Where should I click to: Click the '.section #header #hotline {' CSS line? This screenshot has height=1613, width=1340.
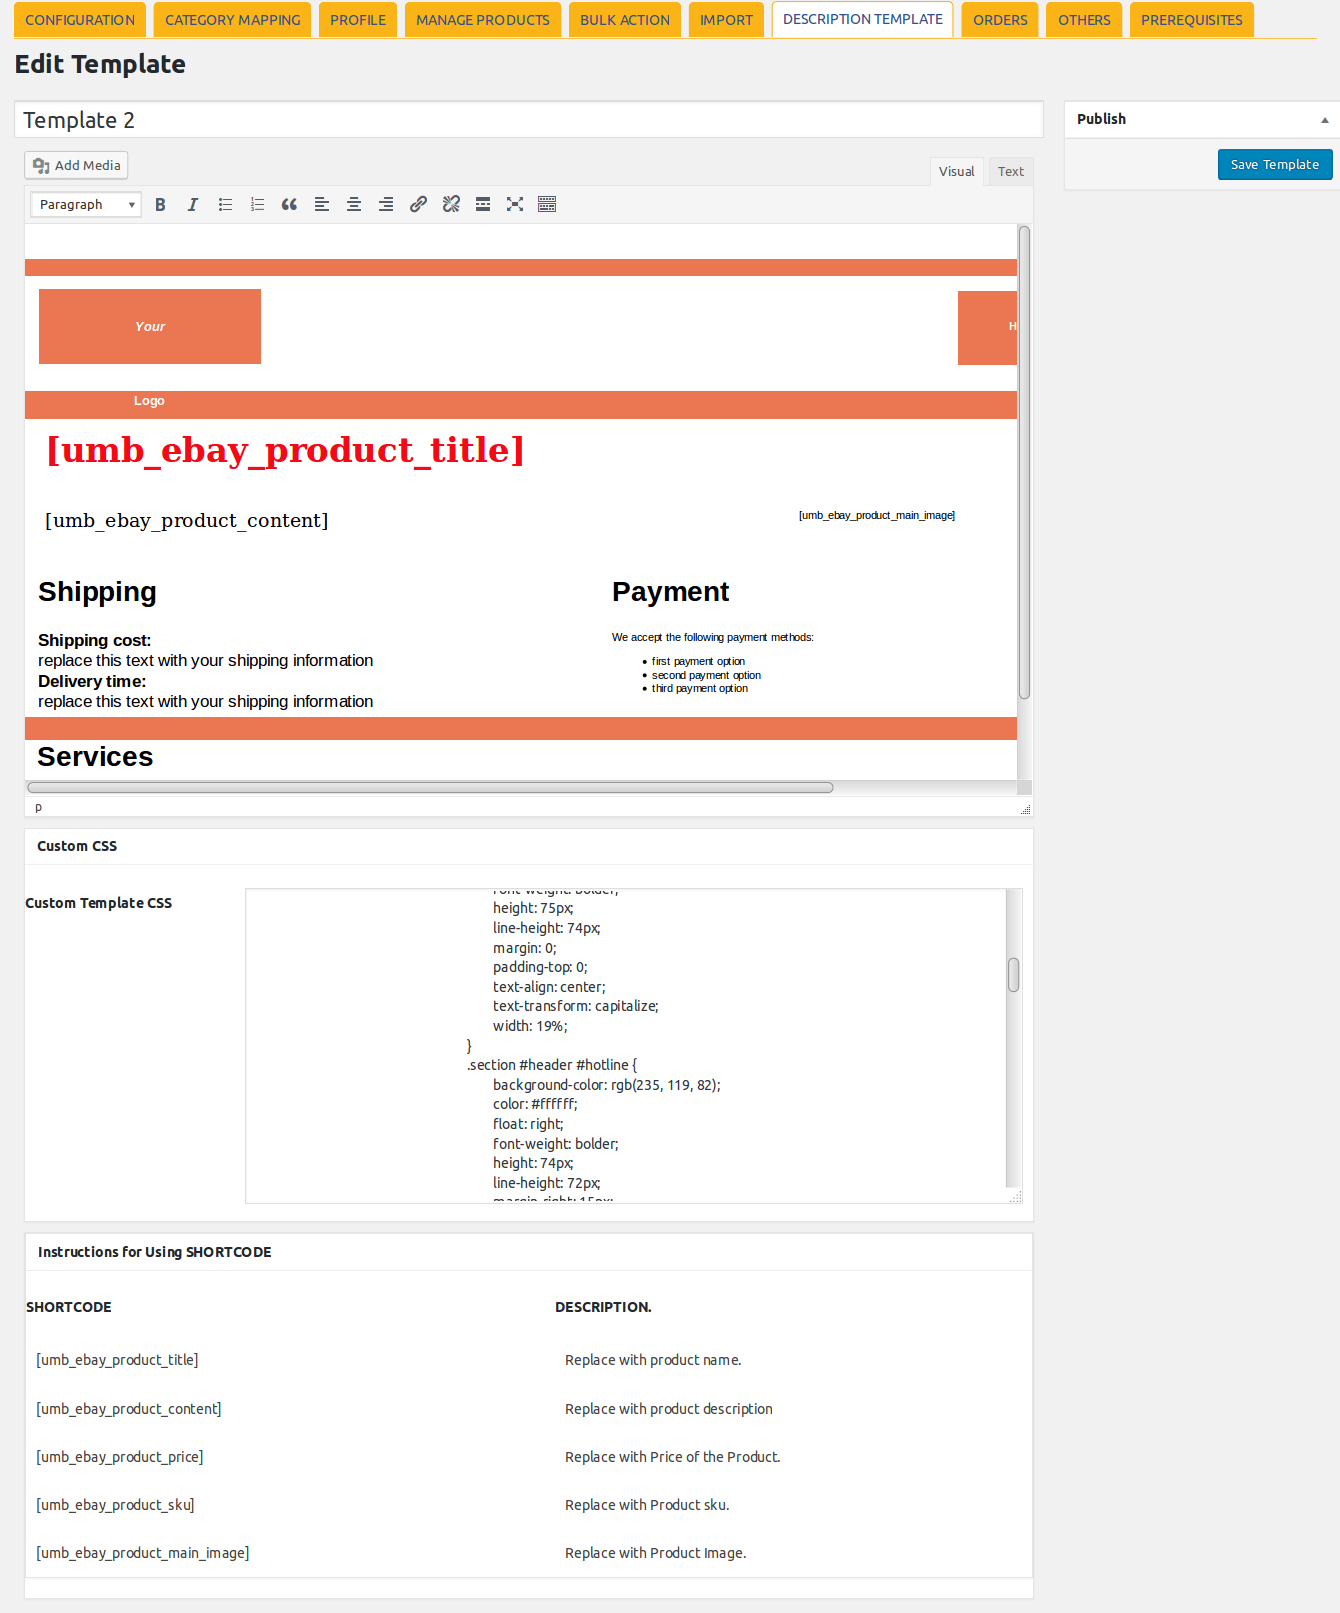pos(552,1065)
